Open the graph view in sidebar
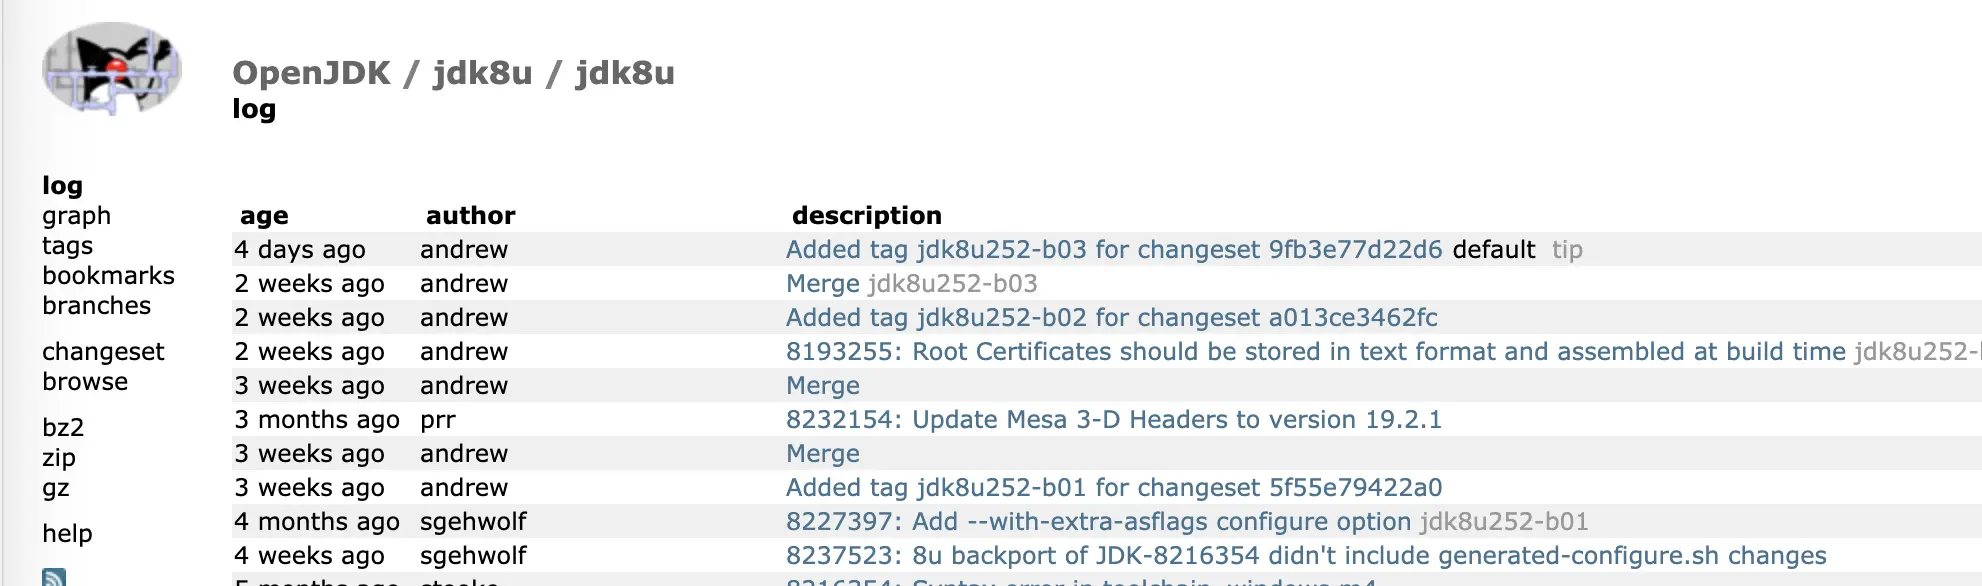The image size is (1982, 586). tap(77, 216)
